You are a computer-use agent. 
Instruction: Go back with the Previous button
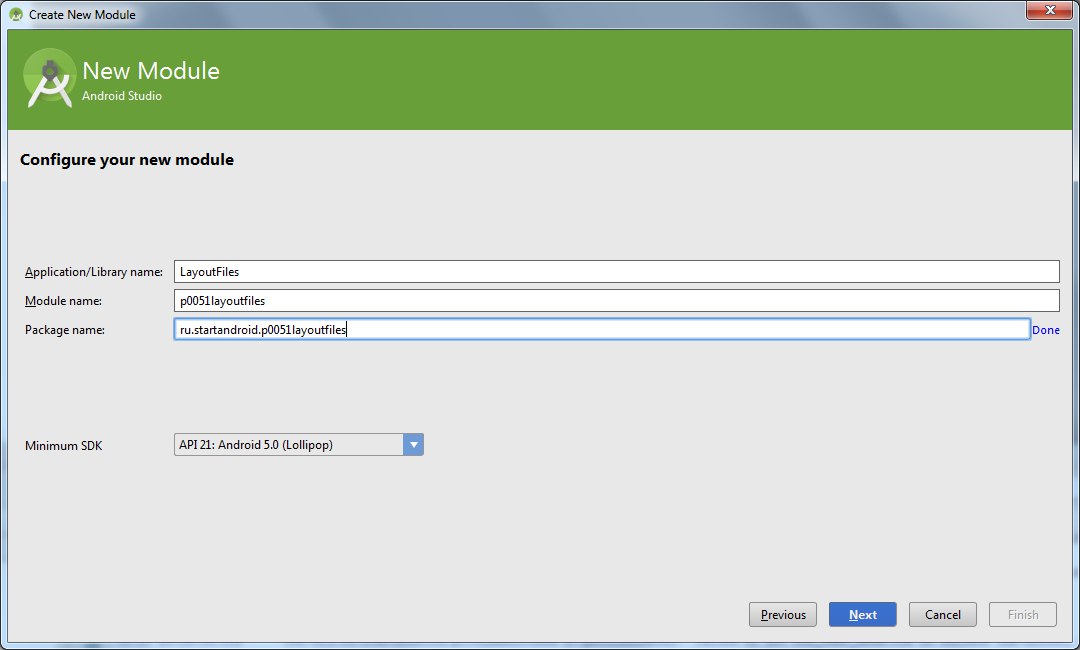(x=782, y=614)
